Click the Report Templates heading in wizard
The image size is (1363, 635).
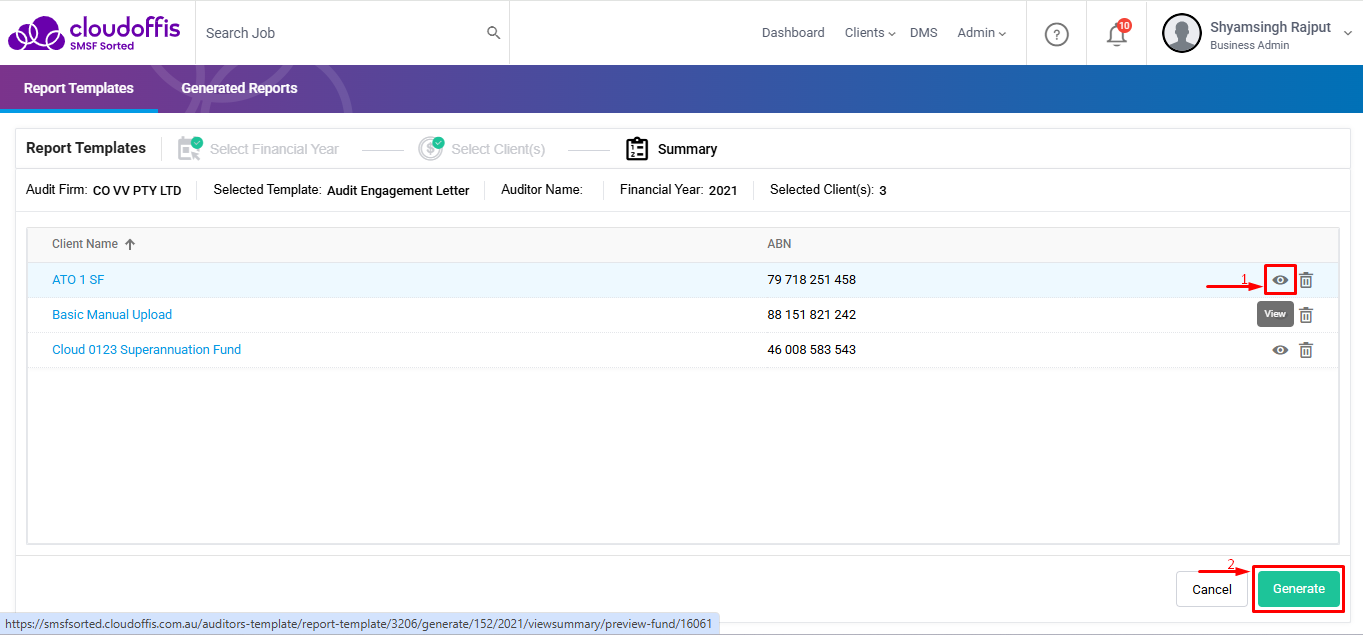[x=86, y=148]
